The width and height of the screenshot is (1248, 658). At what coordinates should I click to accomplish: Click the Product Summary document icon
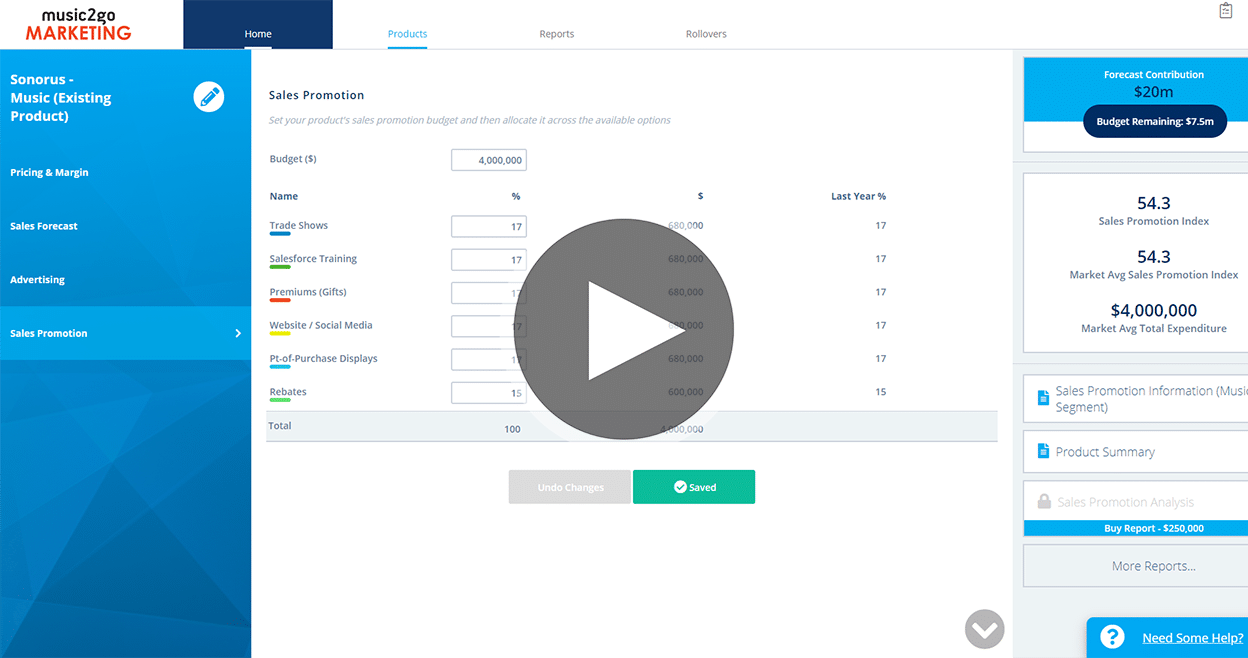click(x=1043, y=452)
